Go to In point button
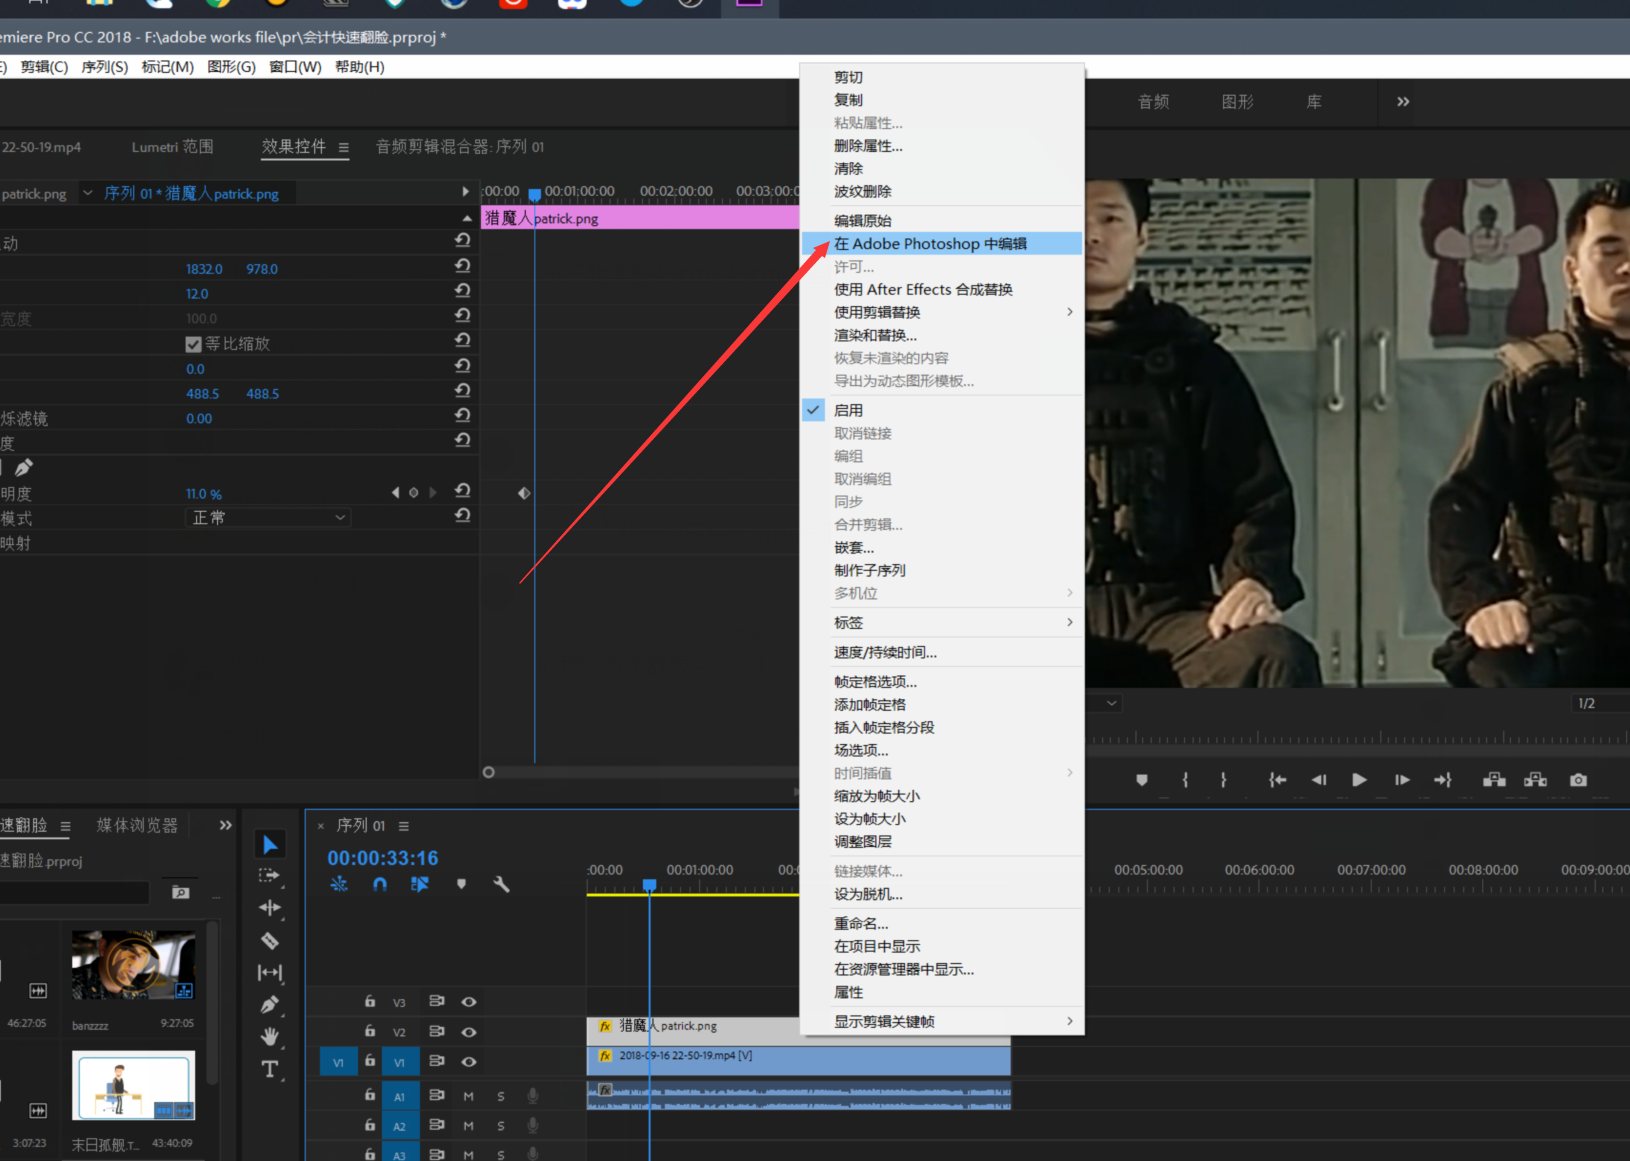The width and height of the screenshot is (1630, 1161). [1277, 780]
